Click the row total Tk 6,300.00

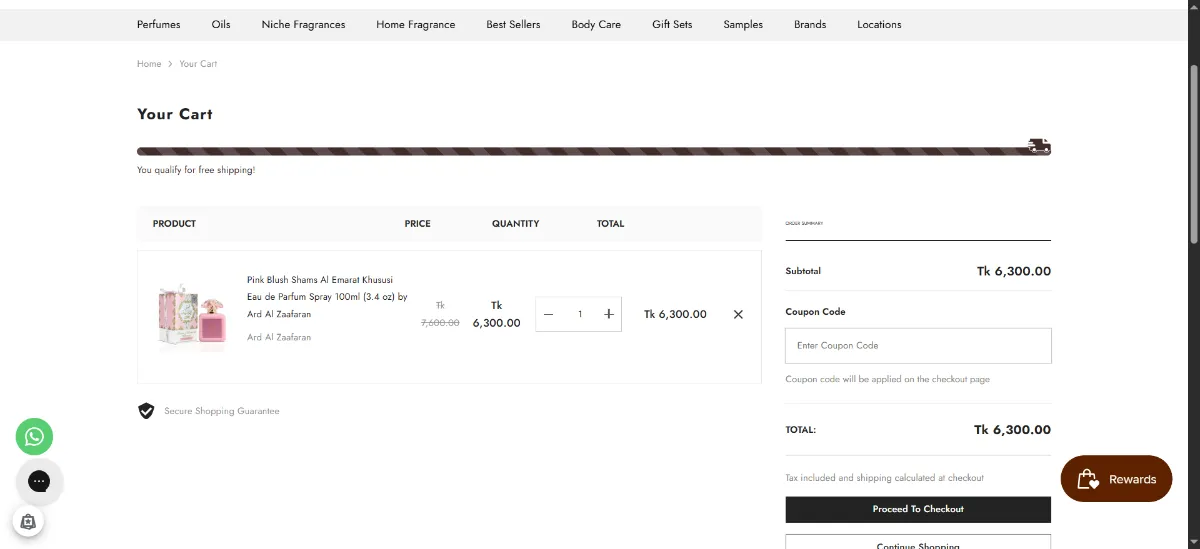coord(675,314)
